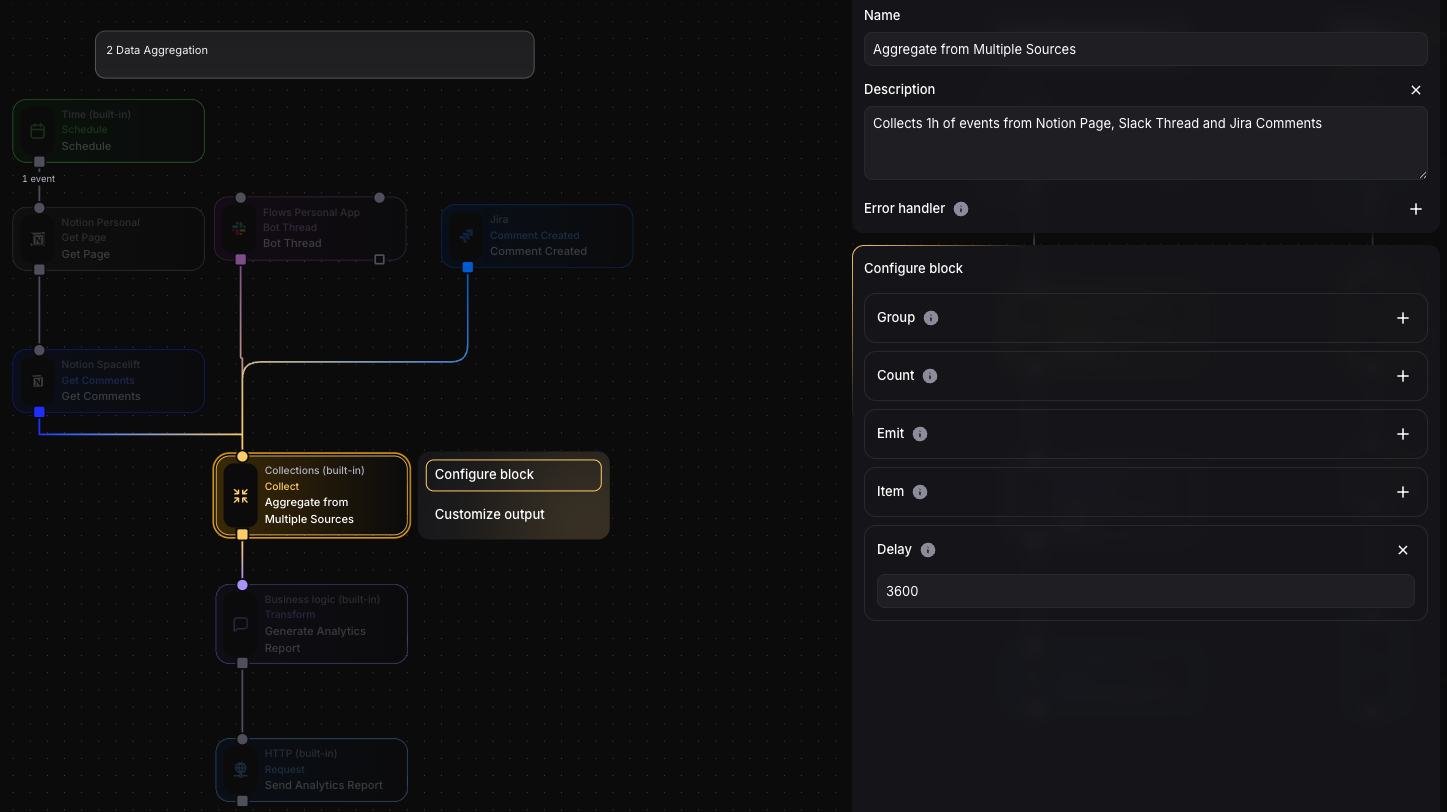Click the Transform node chat icon

[x=241, y=624]
